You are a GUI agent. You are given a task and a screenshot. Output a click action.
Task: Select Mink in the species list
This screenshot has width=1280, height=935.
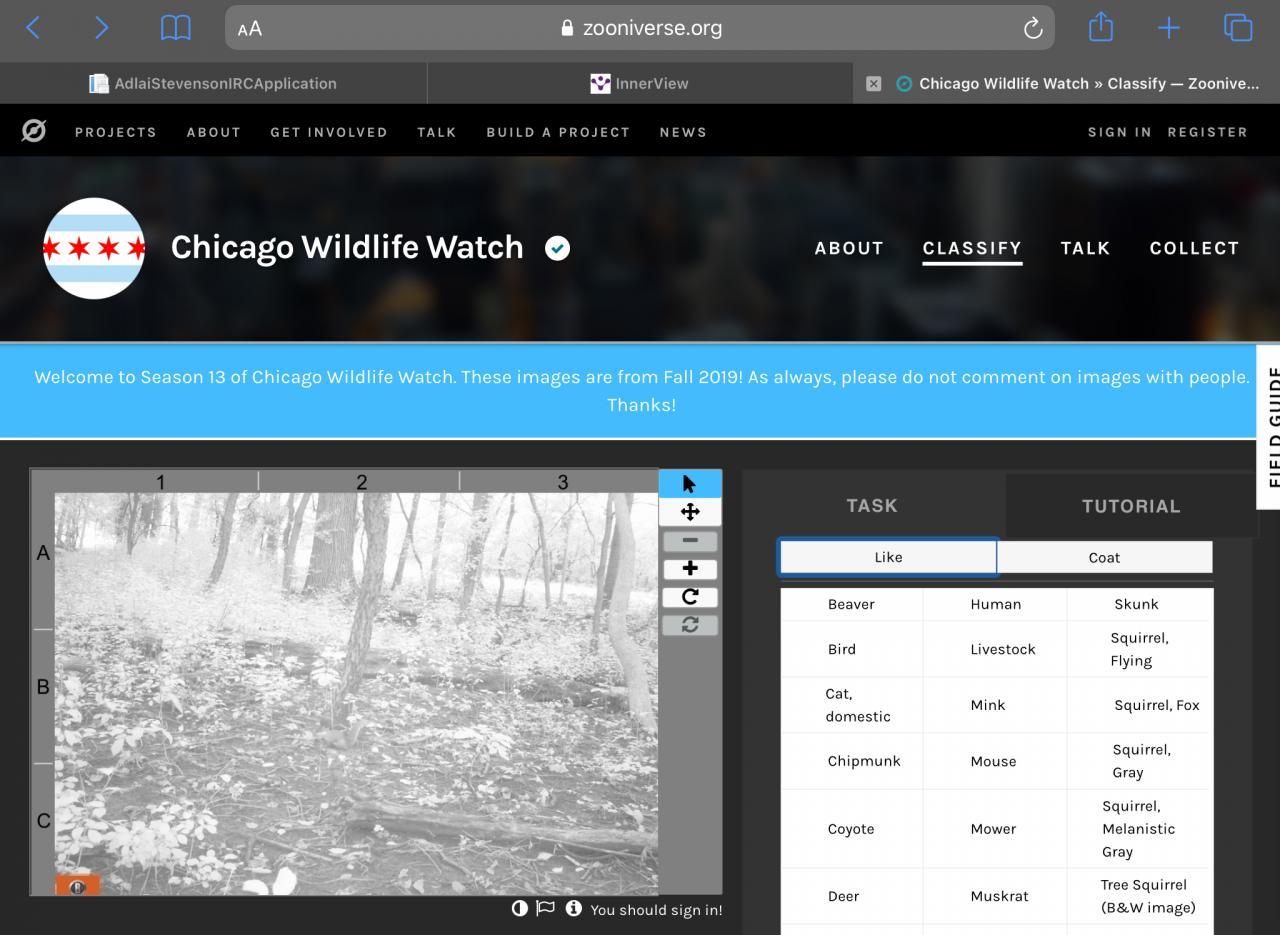pyautogui.click(x=995, y=705)
